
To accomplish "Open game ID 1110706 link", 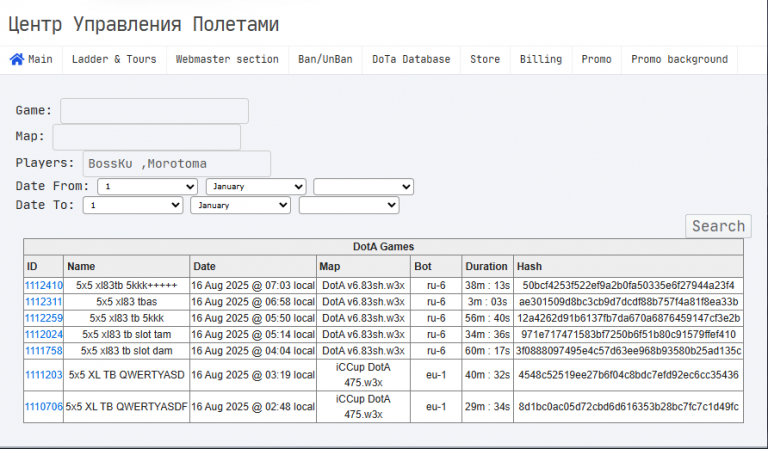I will pos(44,407).
